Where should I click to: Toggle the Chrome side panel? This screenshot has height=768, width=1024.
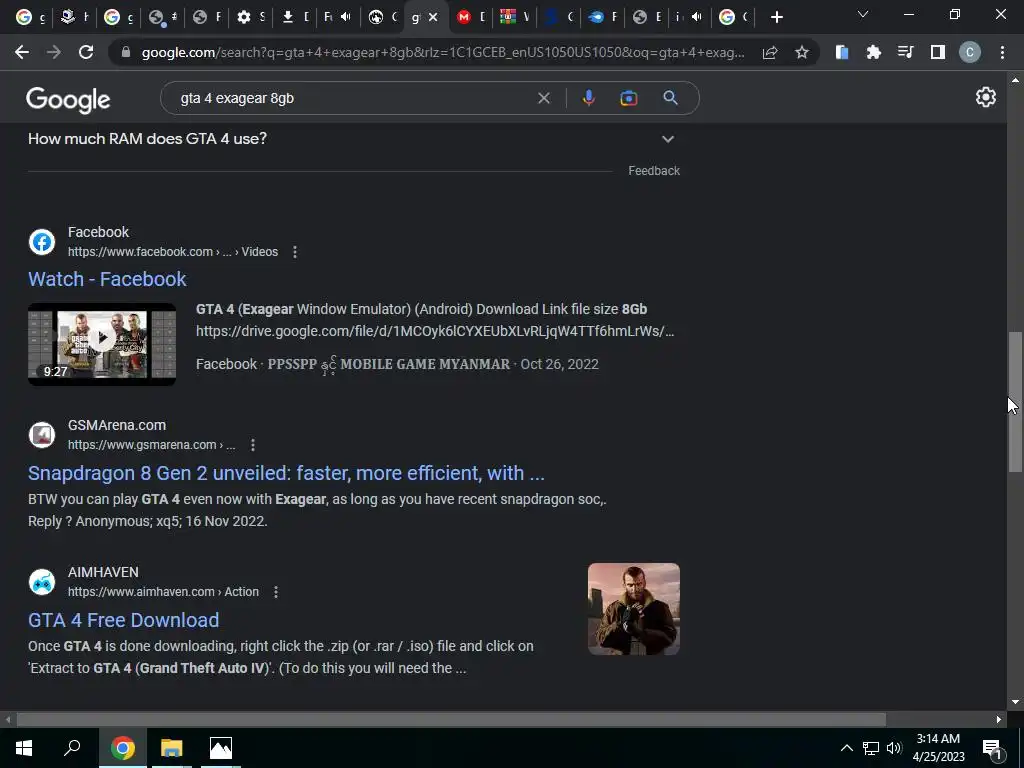(x=937, y=52)
